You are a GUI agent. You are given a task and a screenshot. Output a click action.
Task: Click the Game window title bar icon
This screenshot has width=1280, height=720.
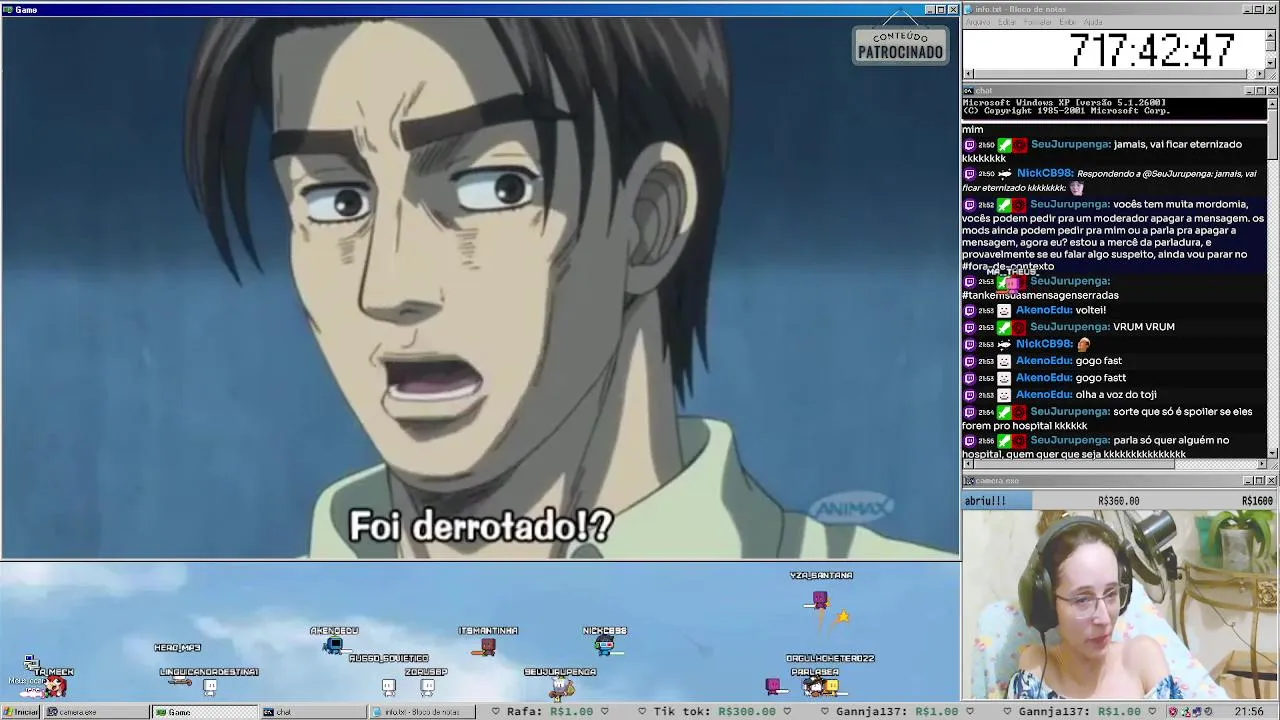[x=8, y=9]
